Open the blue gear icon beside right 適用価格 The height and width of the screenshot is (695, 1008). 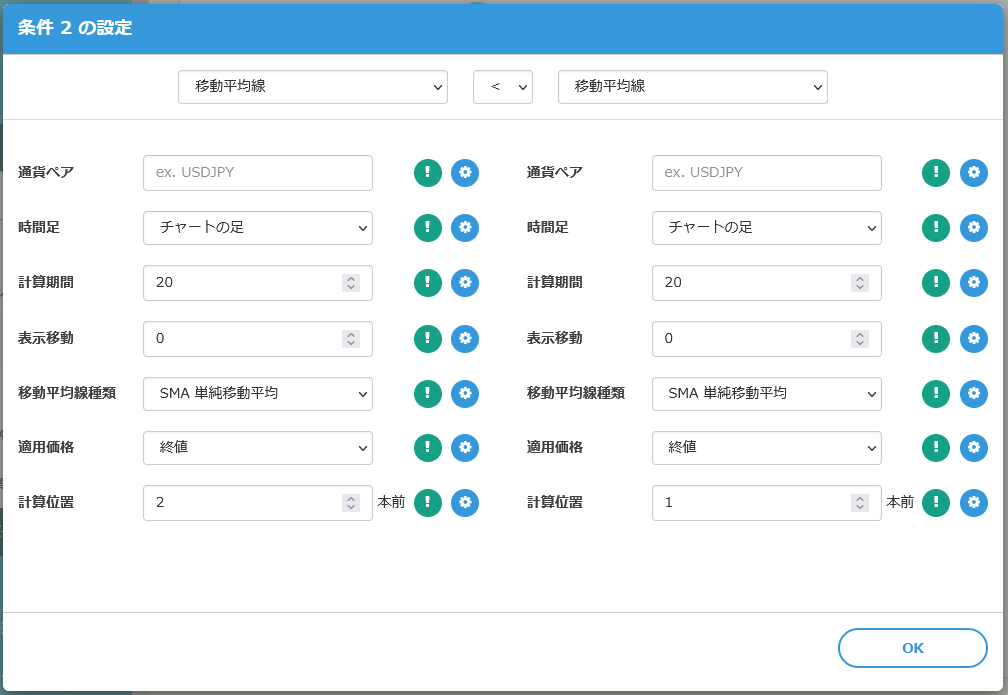pos(974,448)
